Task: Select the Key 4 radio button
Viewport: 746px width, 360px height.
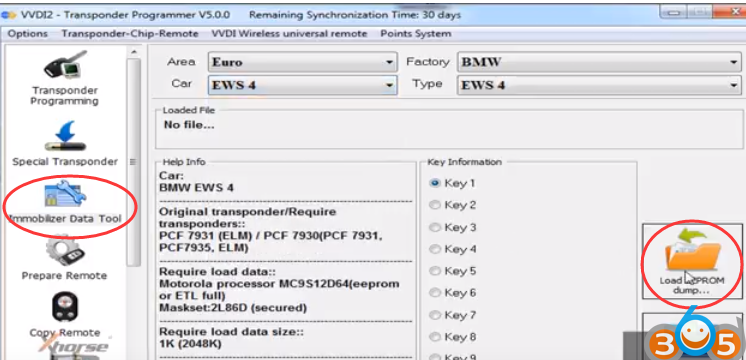Action: (434, 249)
